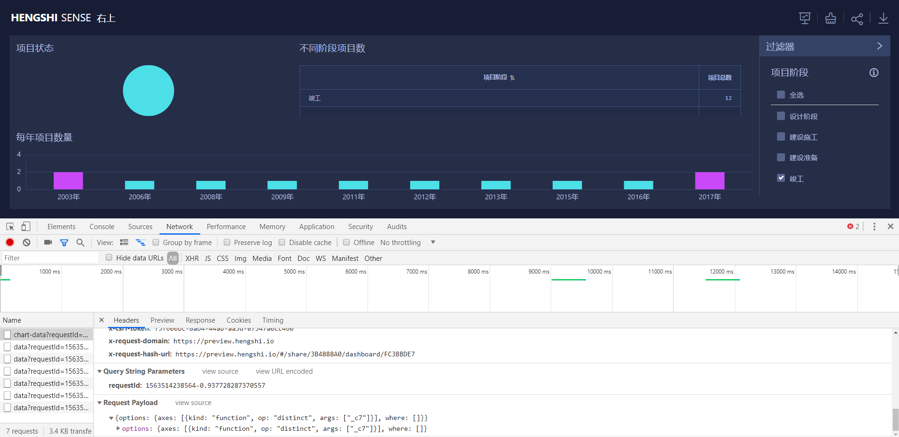Click the 项目总数 column header
The height and width of the screenshot is (437, 899).
click(720, 77)
